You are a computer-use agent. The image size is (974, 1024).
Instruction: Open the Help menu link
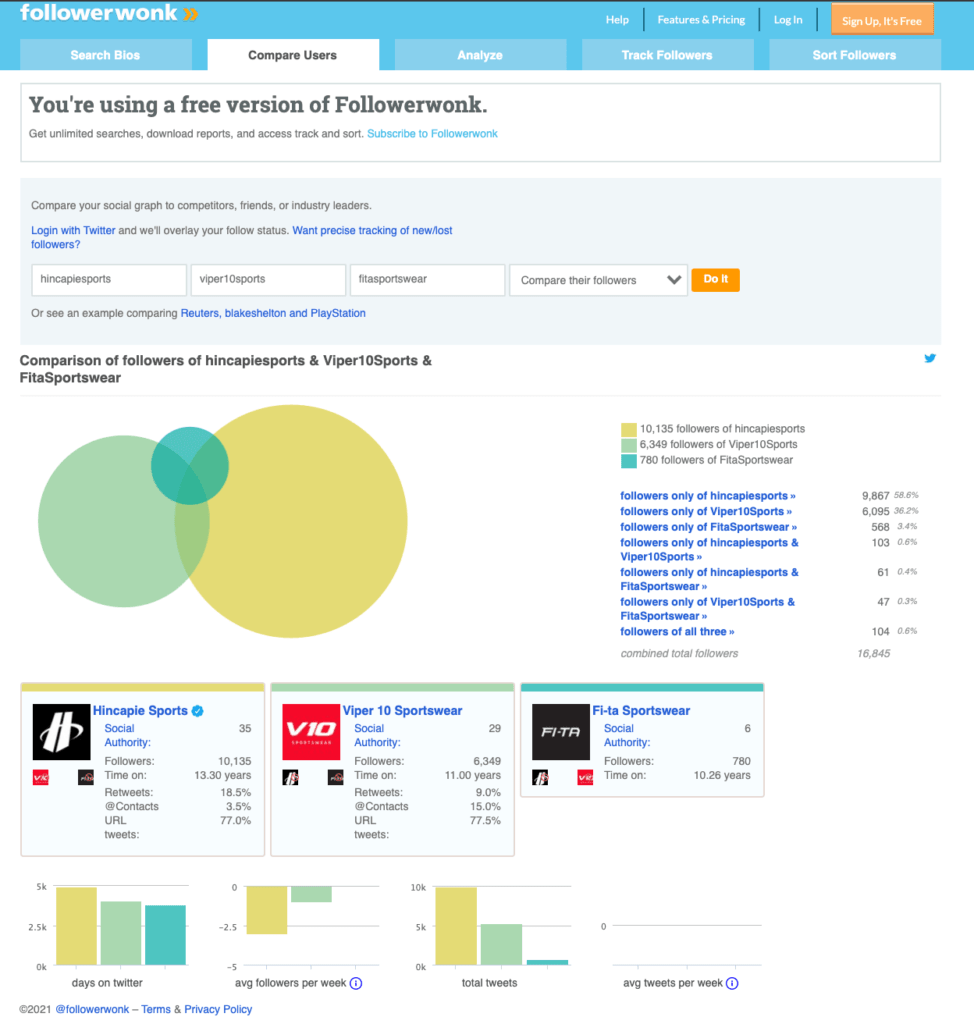tap(617, 20)
